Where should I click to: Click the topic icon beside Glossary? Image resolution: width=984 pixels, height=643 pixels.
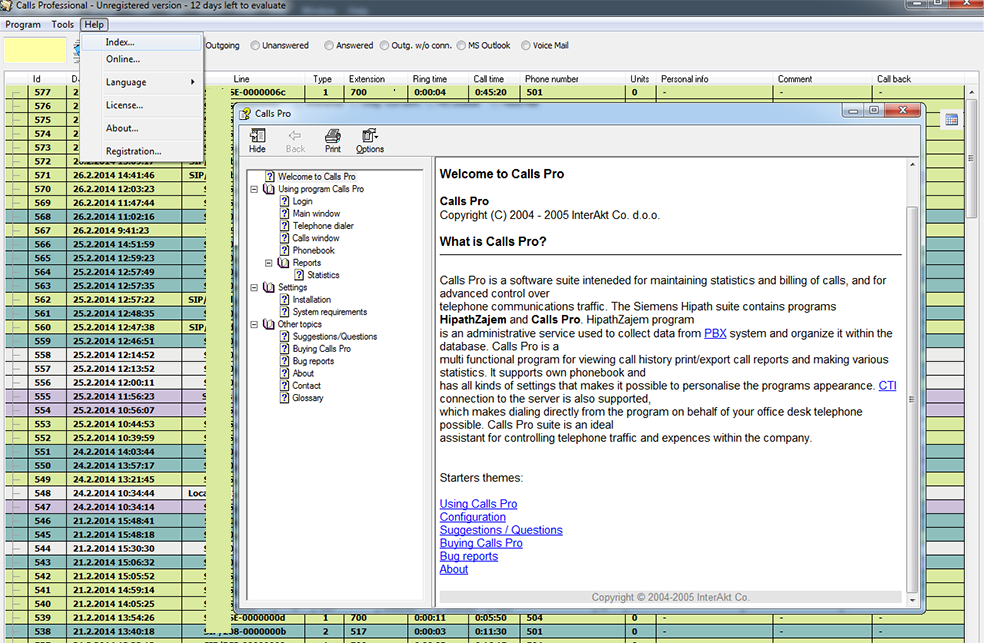tap(284, 398)
